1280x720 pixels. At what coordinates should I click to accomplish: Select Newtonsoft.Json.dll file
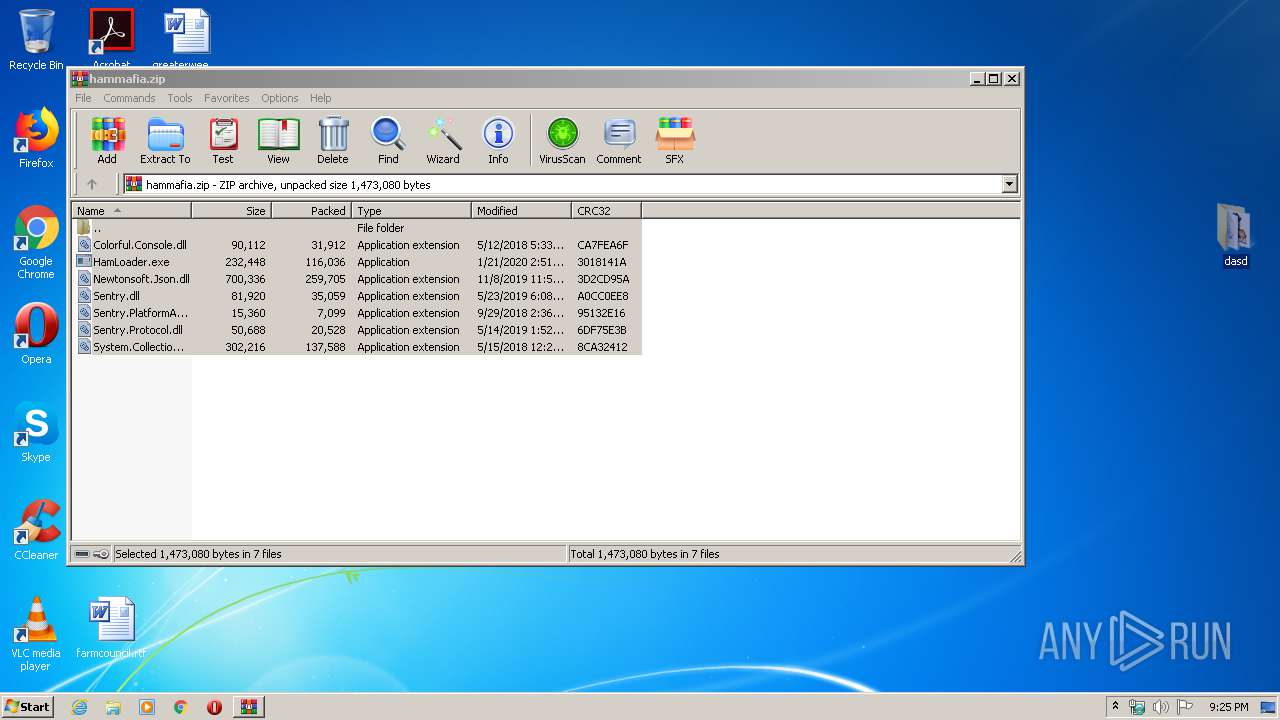point(357,279)
